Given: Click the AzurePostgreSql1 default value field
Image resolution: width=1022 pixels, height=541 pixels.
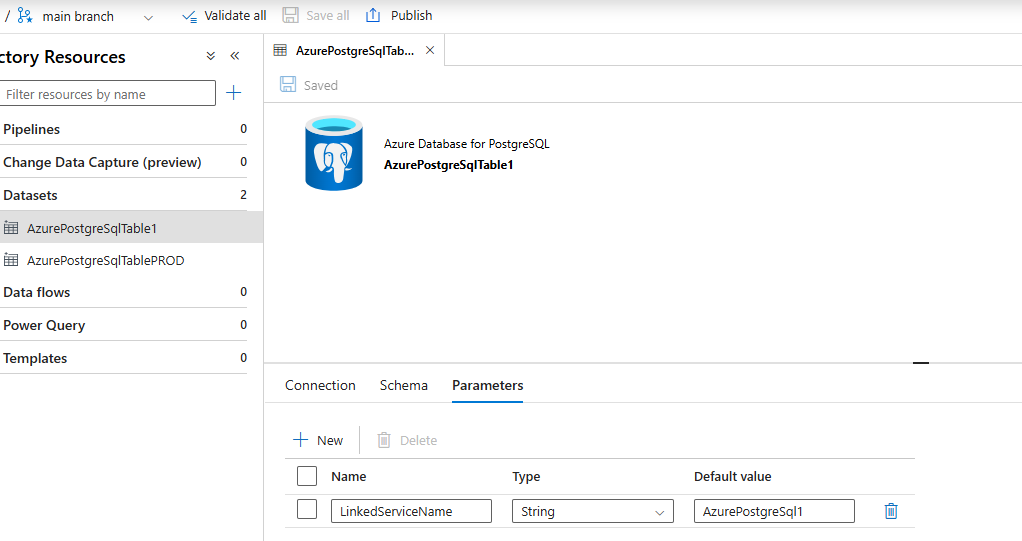Looking at the screenshot, I should tap(774, 511).
